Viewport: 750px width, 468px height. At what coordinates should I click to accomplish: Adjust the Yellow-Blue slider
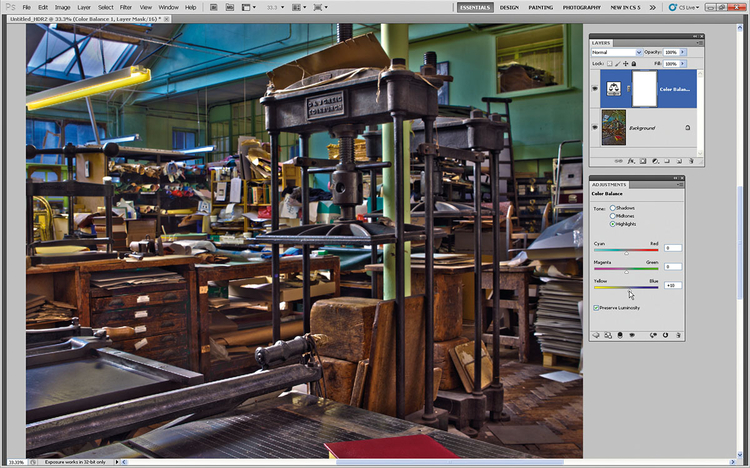[630, 289]
